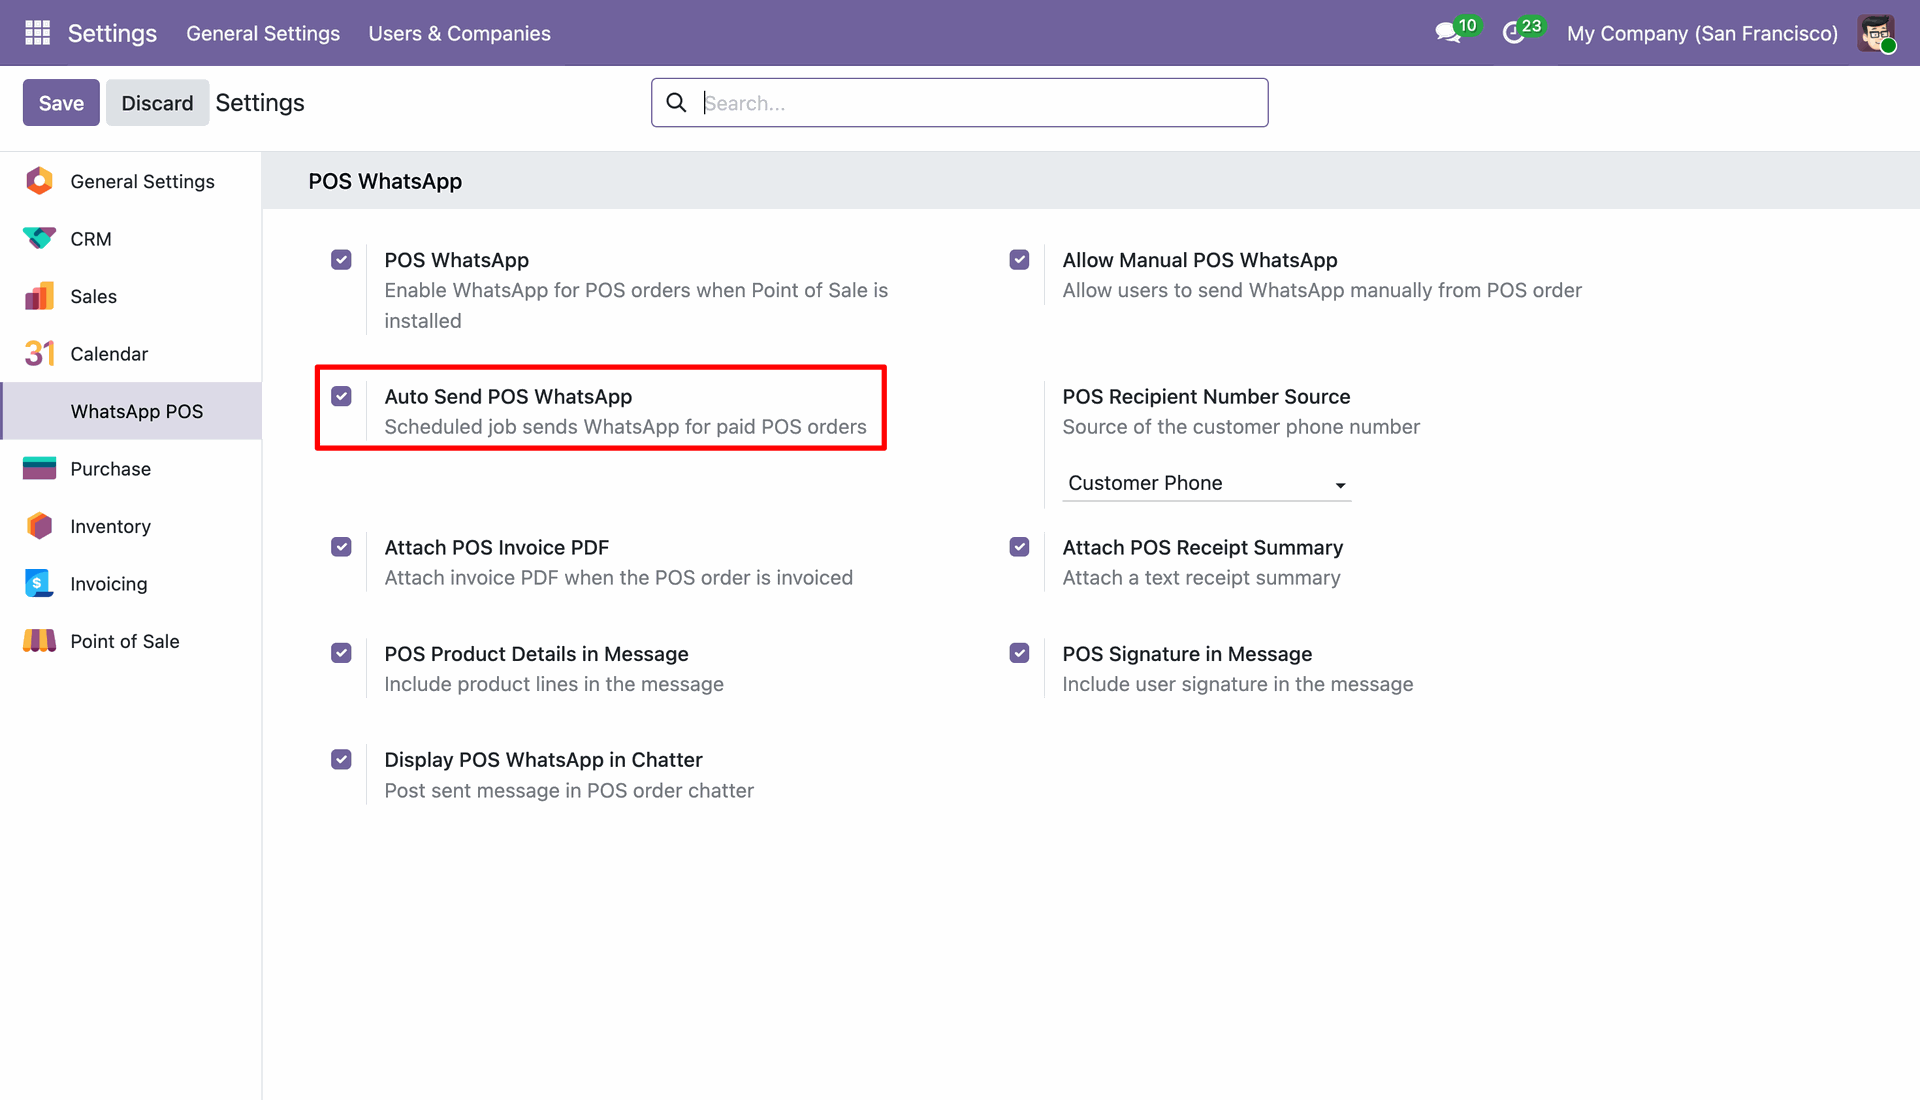
Task: Click the POS Recipient Number Source label
Action: click(x=1206, y=396)
